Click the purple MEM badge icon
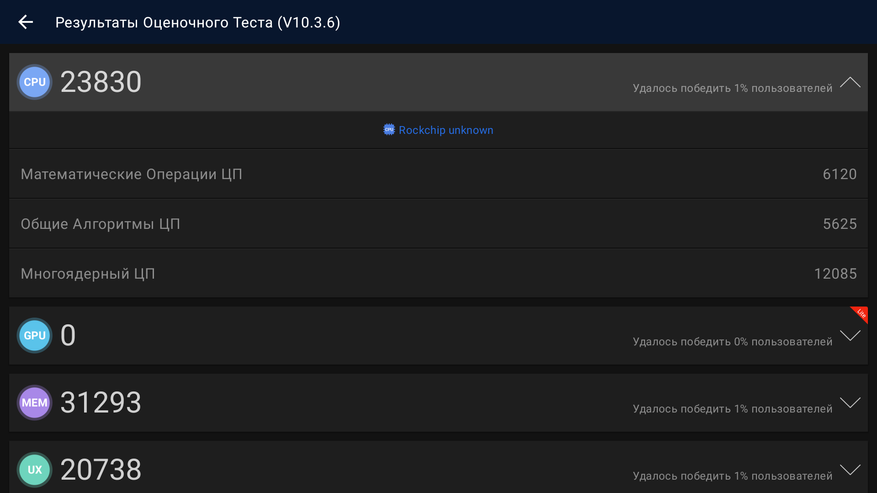 (34, 403)
